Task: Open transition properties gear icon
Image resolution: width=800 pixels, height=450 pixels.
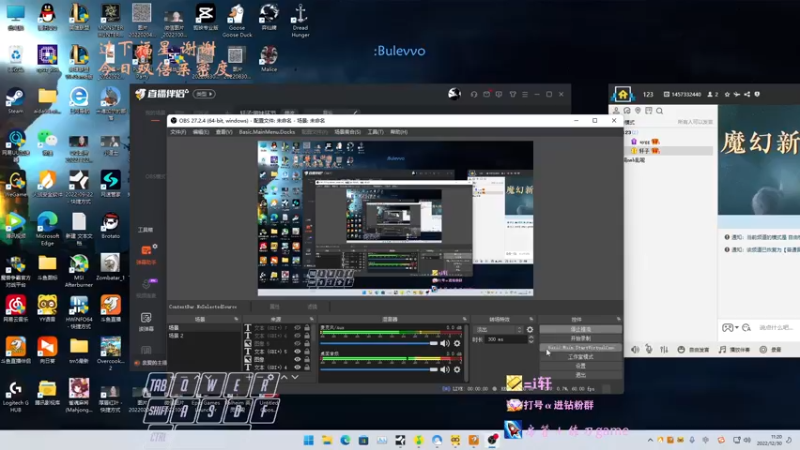Action: [530, 330]
